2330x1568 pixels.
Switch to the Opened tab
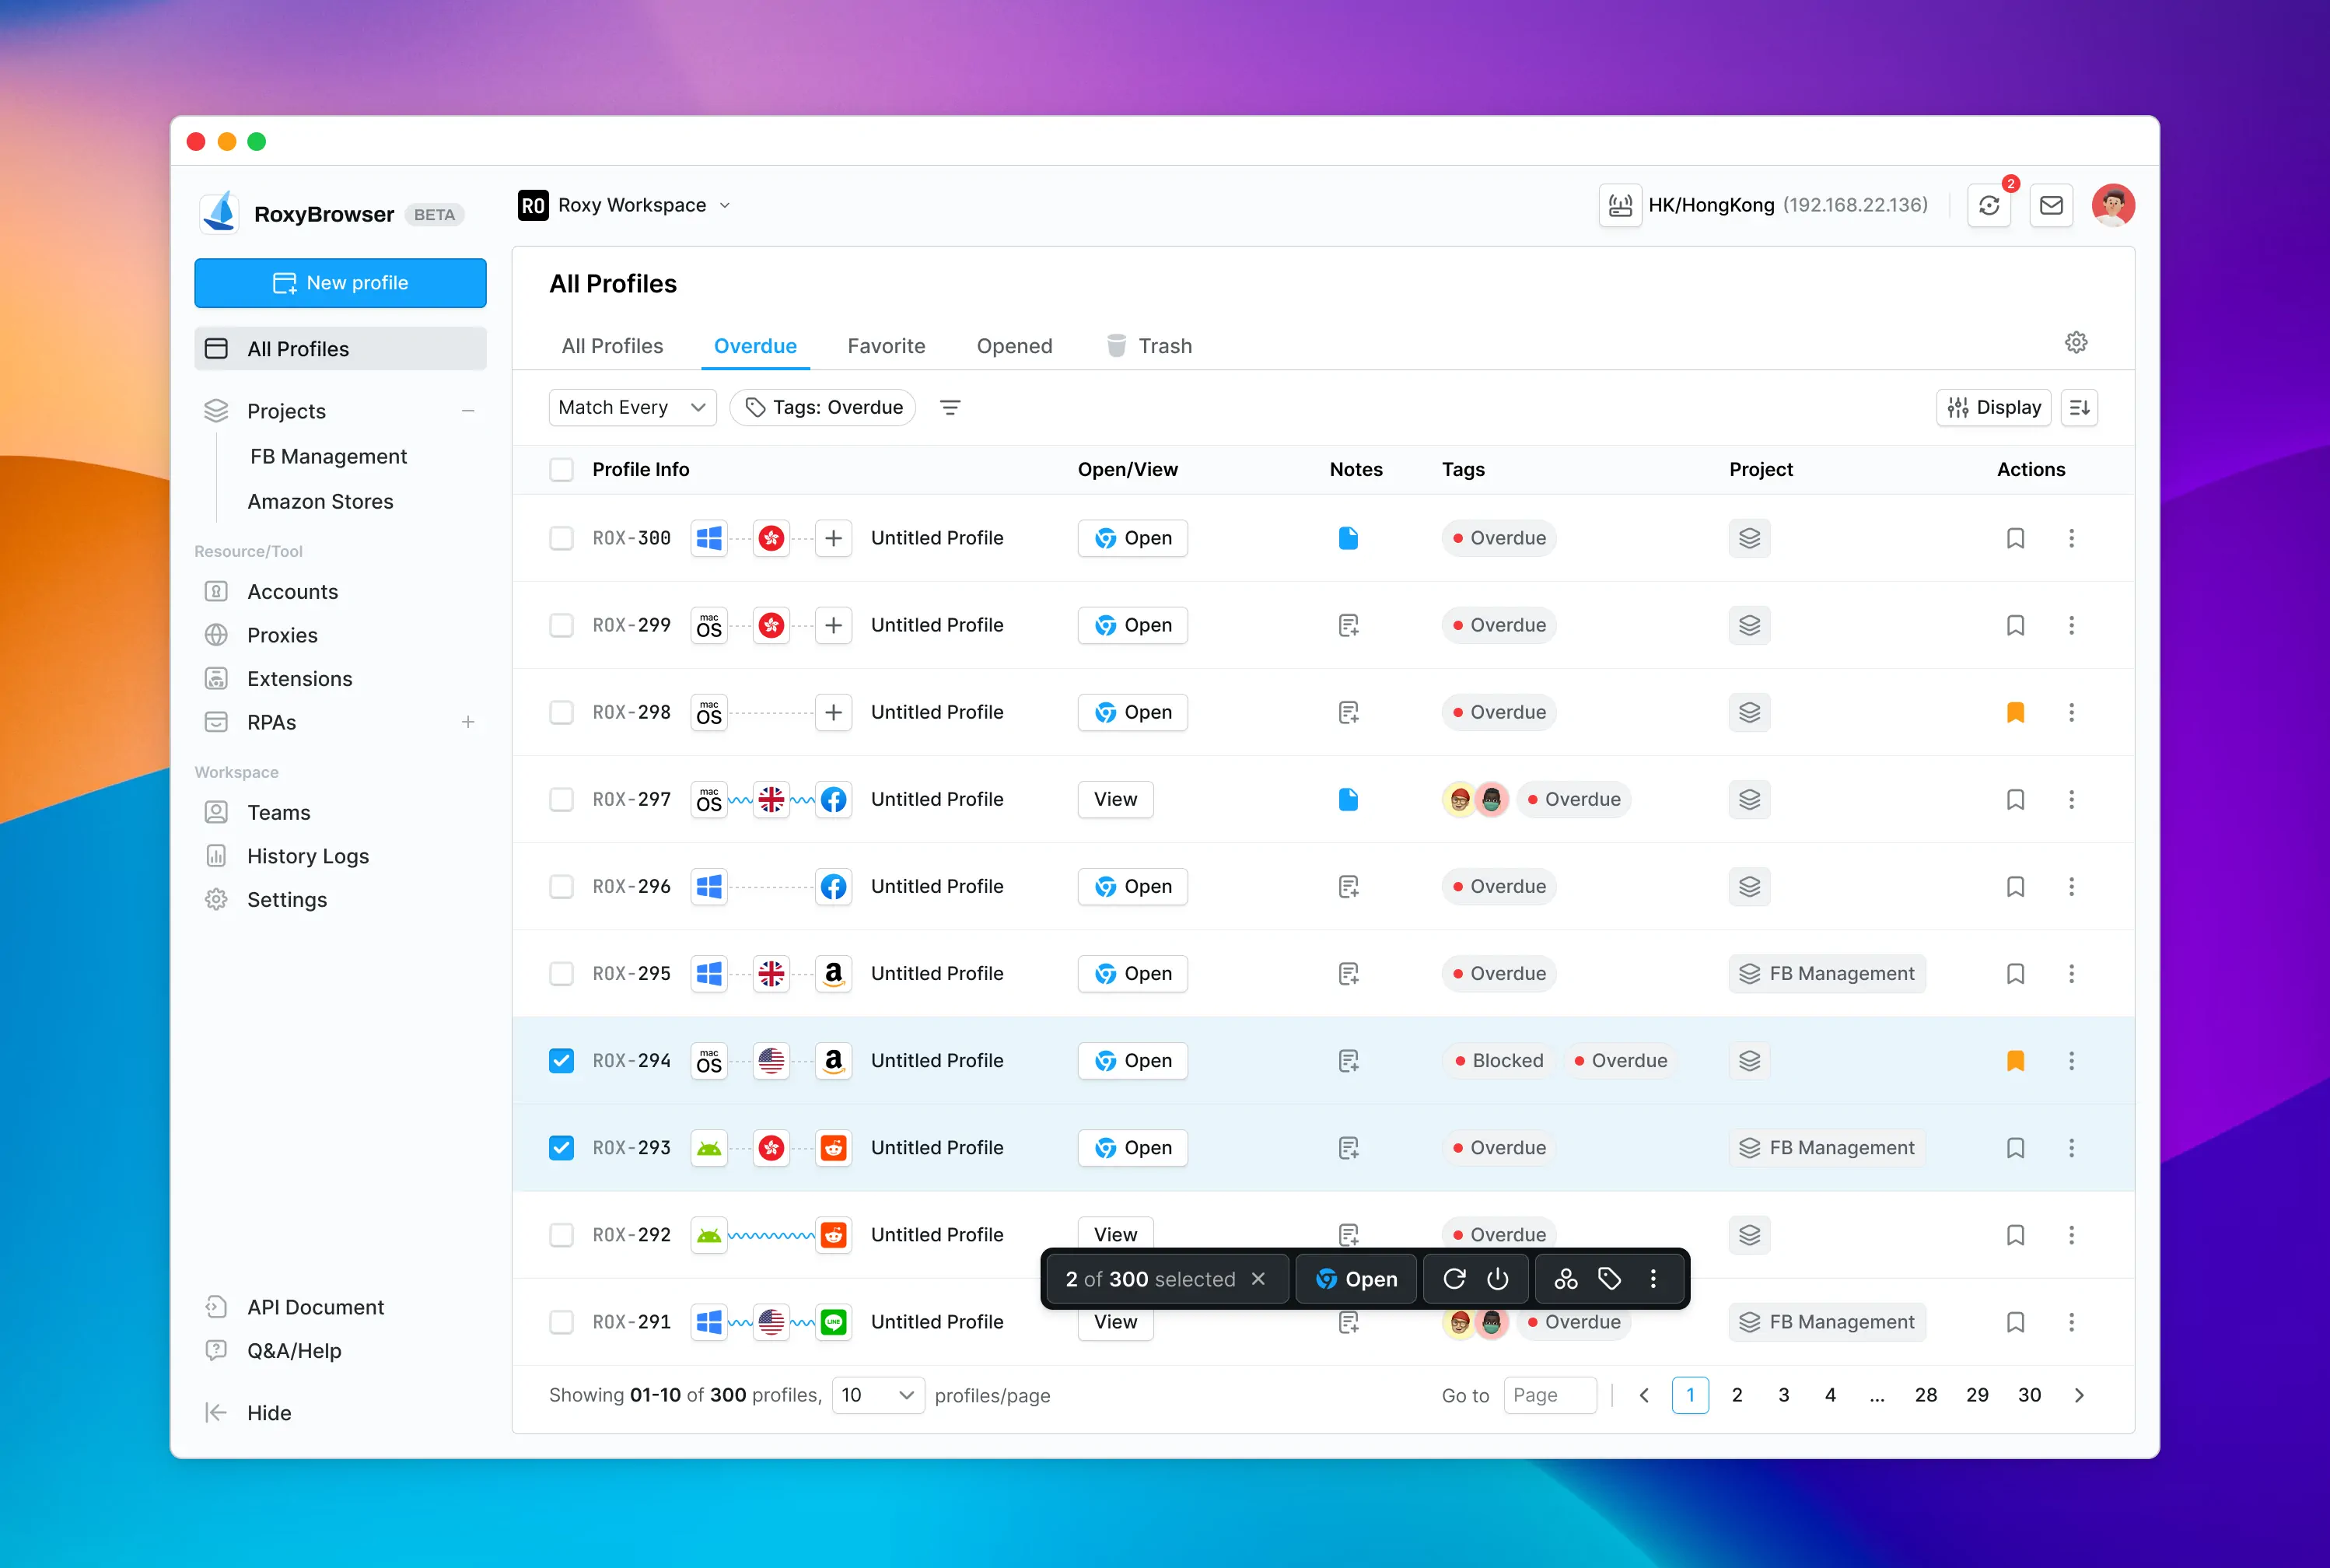point(1014,346)
